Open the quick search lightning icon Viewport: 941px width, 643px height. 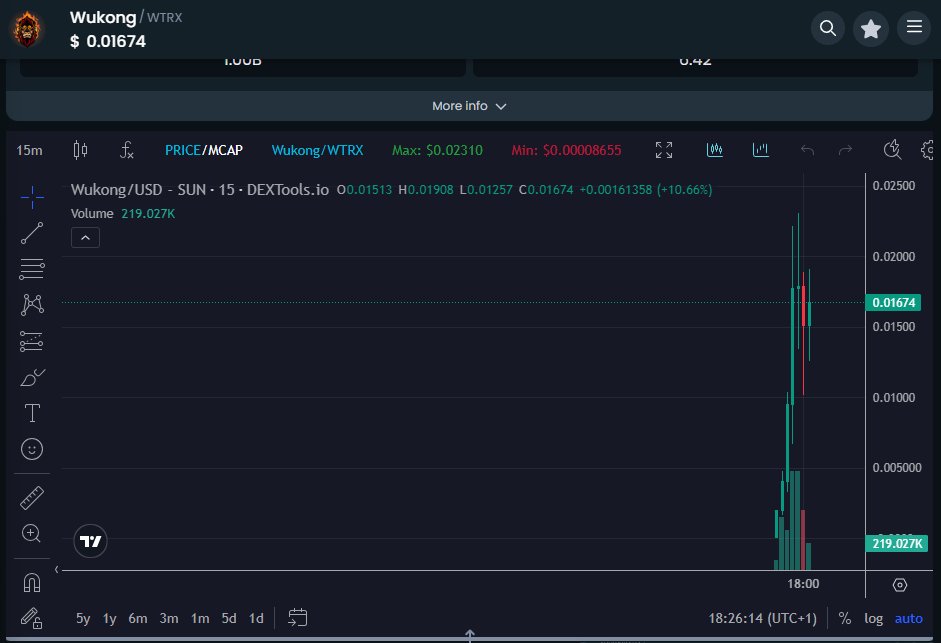point(892,149)
